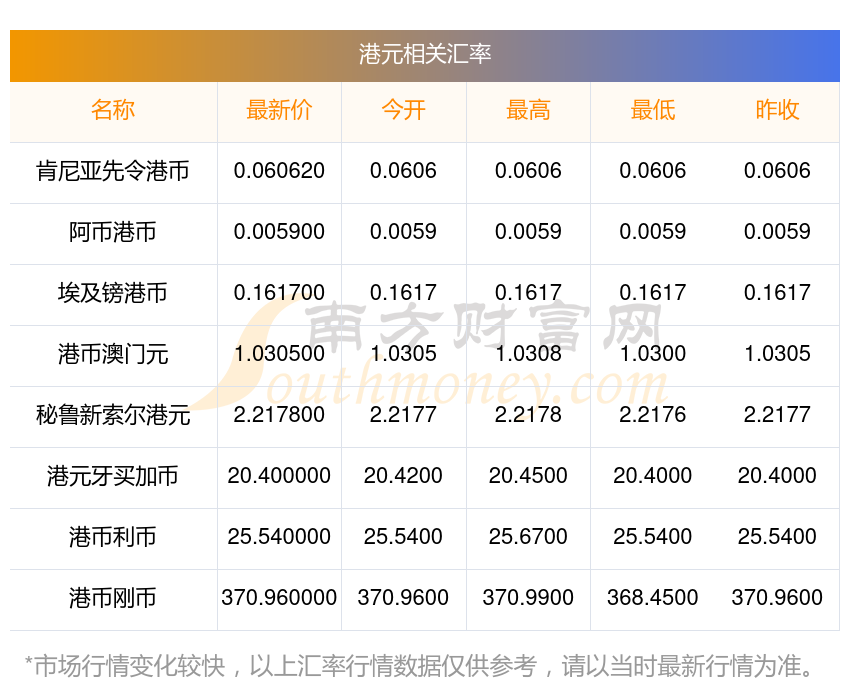
Task: Click the 最高 value 20.4500
Action: click(528, 476)
